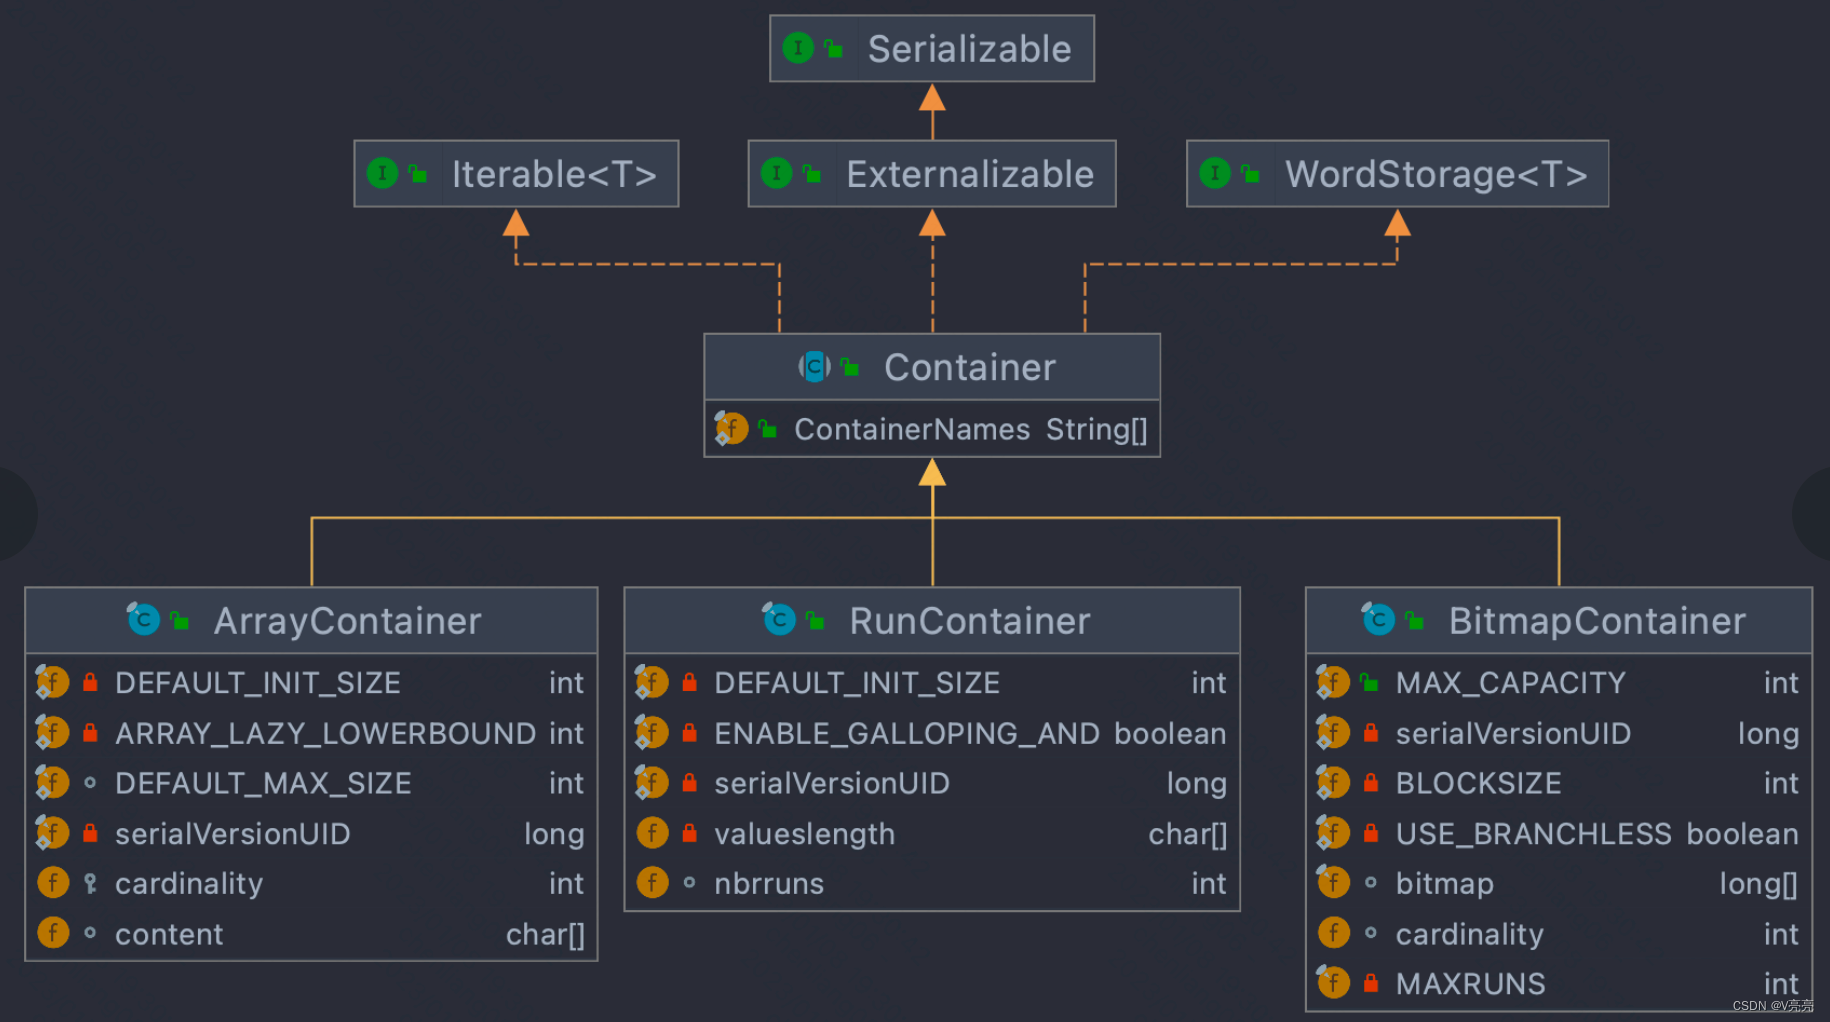Select the field icon for bitmap
The height and width of the screenshot is (1022, 1830).
[x=1333, y=882]
